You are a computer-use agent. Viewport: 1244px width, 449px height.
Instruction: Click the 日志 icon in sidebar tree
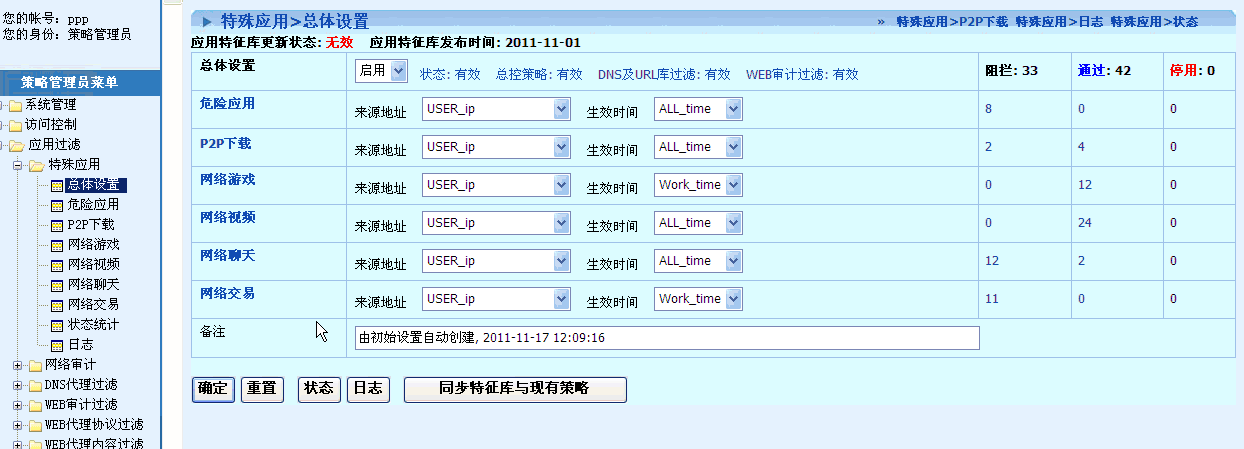(57, 345)
